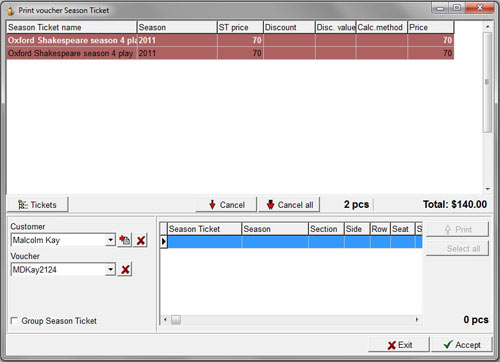Click the down arrow of the vertical scrollbar
Screen dimensions: 500x362
[488, 189]
